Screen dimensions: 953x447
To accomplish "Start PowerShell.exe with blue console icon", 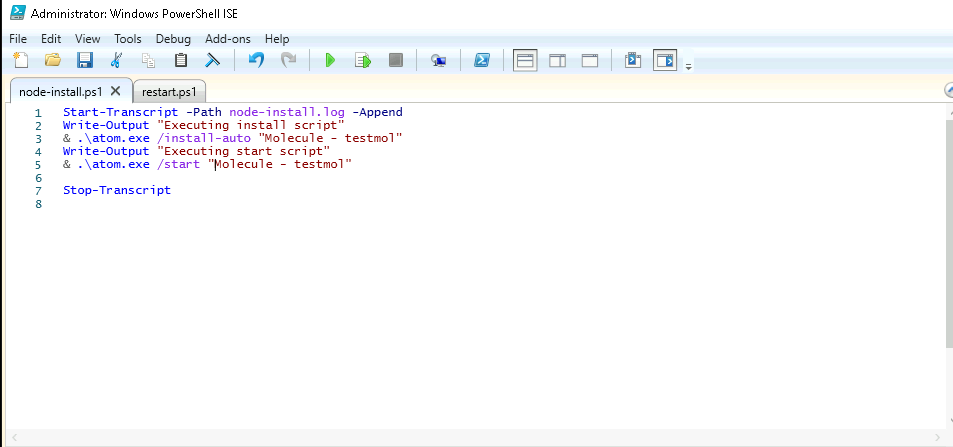I will 482,60.
